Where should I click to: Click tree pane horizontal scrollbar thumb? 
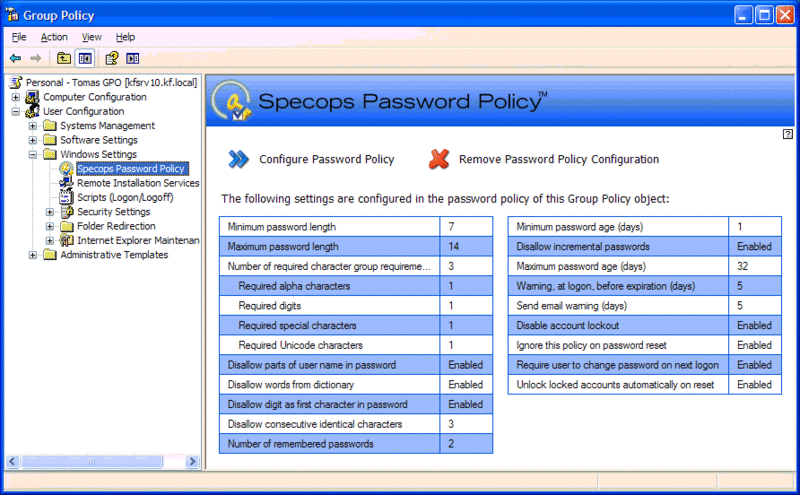(92, 461)
